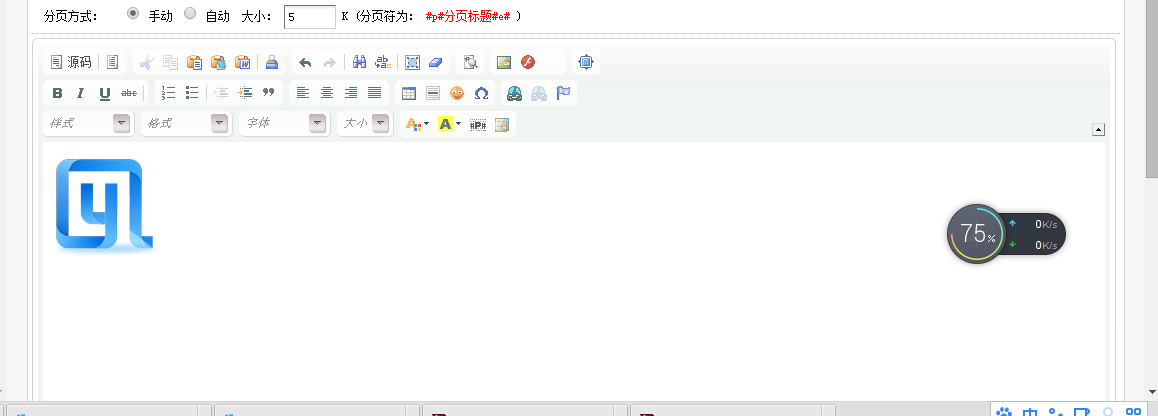Image resolution: width=1158 pixels, height=416 pixels.
Task: Click the Copy icon in the toolbar
Action: pos(171,62)
